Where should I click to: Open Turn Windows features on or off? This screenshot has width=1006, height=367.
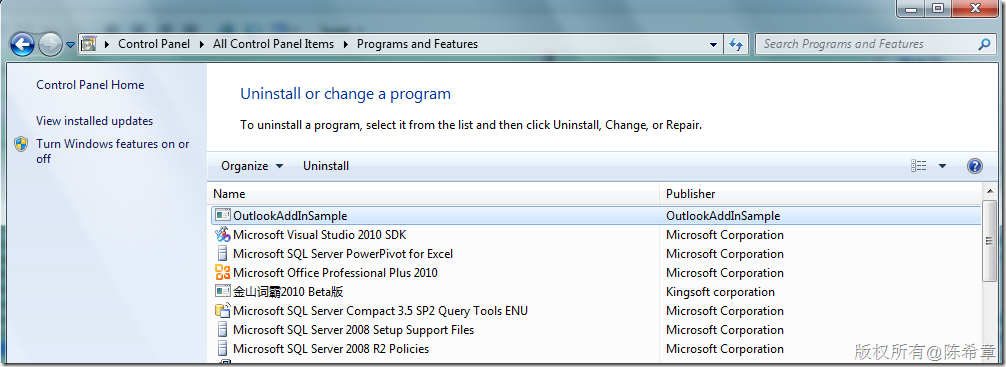tap(112, 151)
